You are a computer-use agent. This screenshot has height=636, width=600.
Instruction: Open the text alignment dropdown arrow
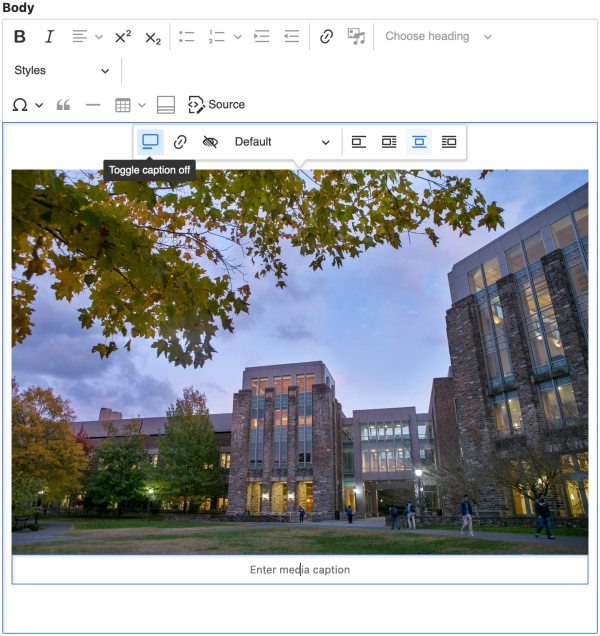(x=99, y=37)
